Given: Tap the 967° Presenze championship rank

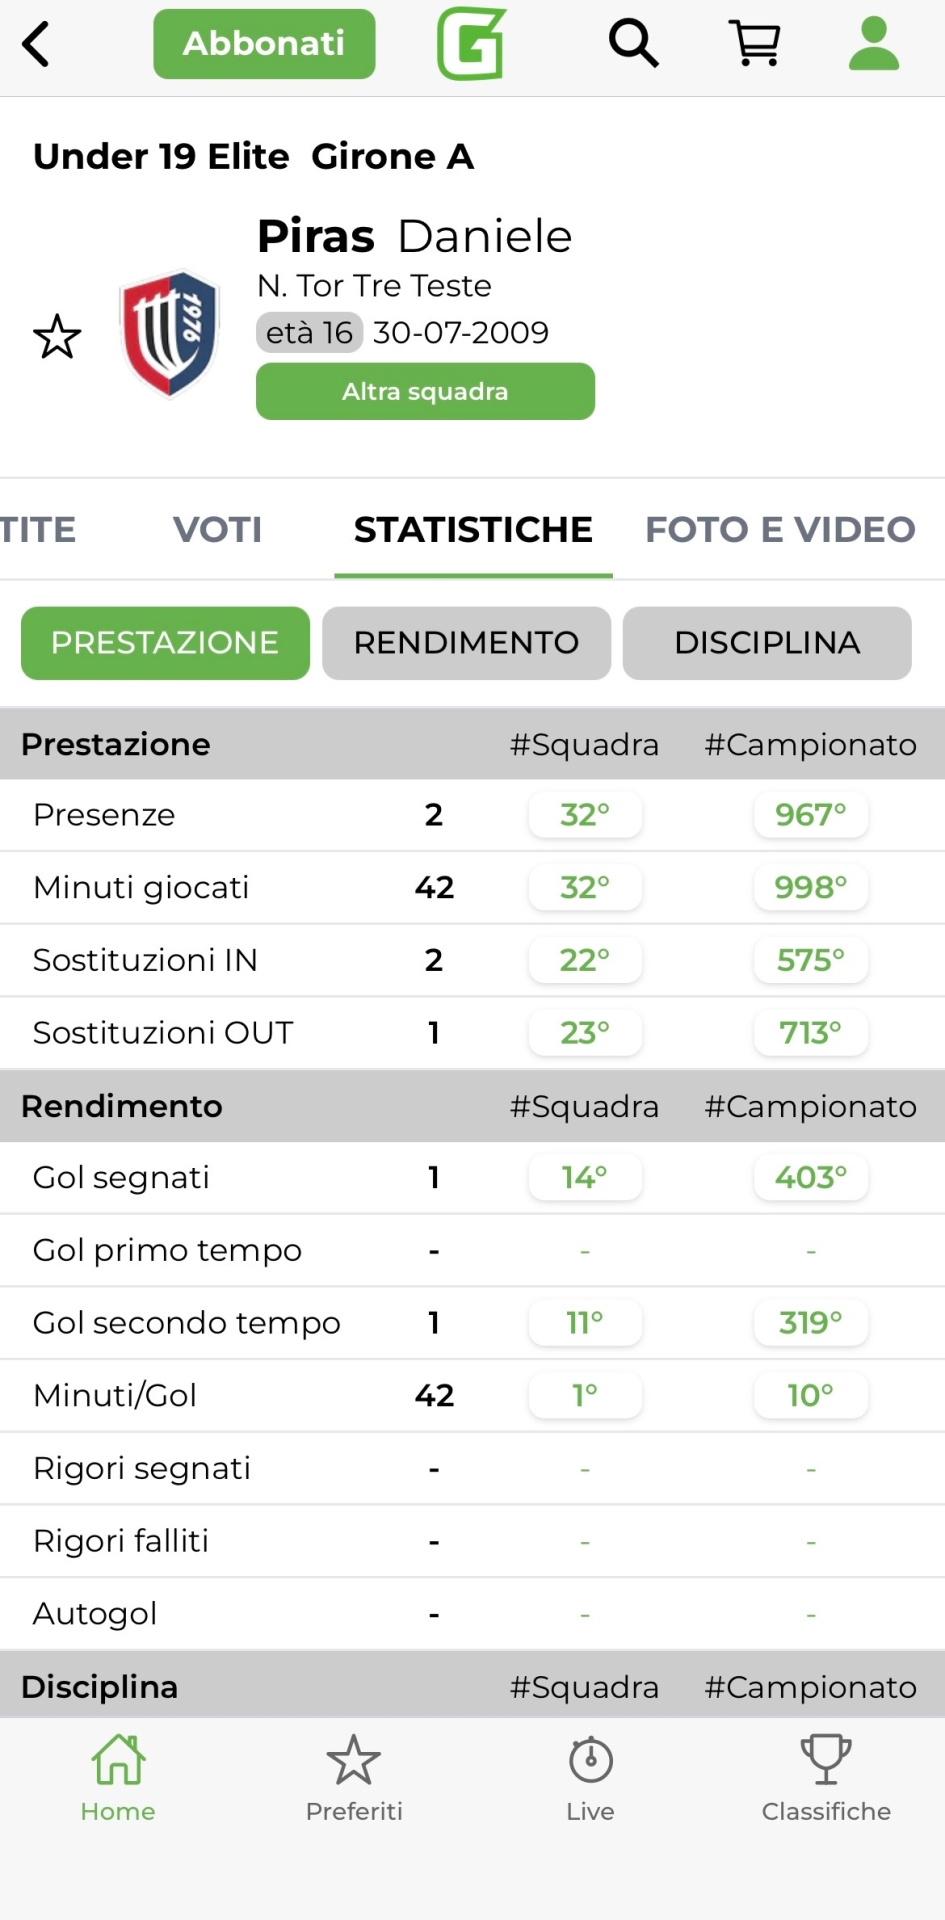Looking at the screenshot, I should [x=810, y=815].
